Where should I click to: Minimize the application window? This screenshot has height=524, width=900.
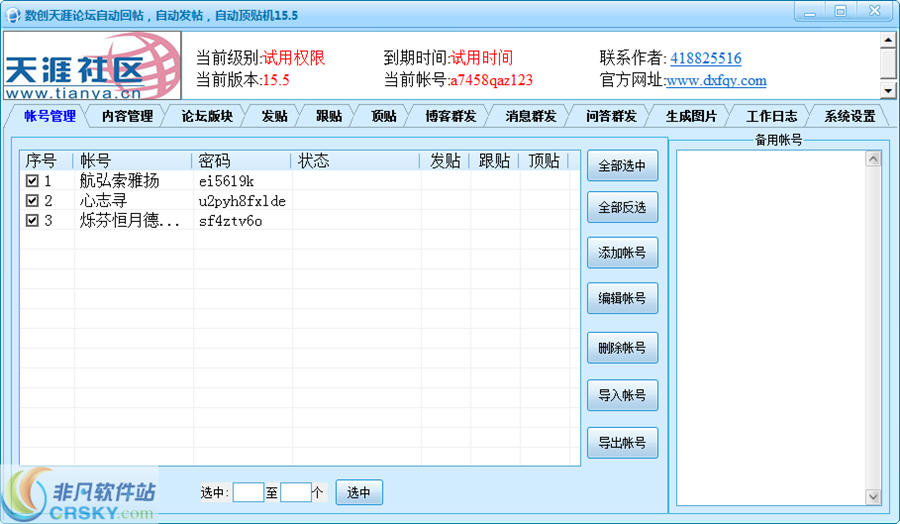(x=810, y=12)
